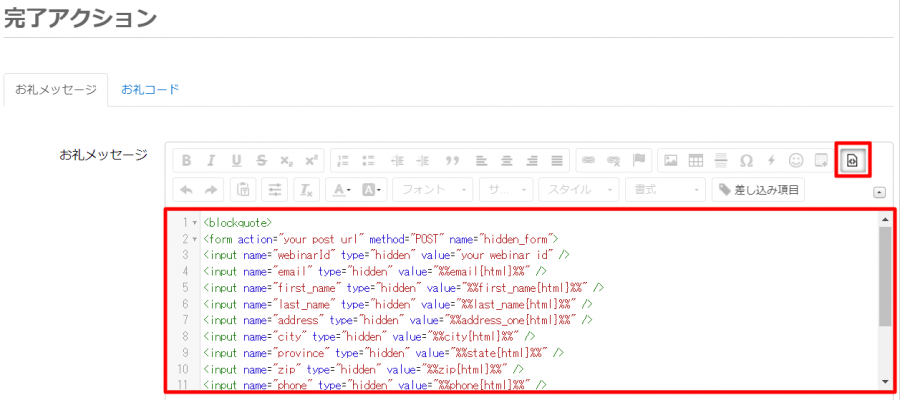Align text to the left
The height and width of the screenshot is (400, 900).
482,161
